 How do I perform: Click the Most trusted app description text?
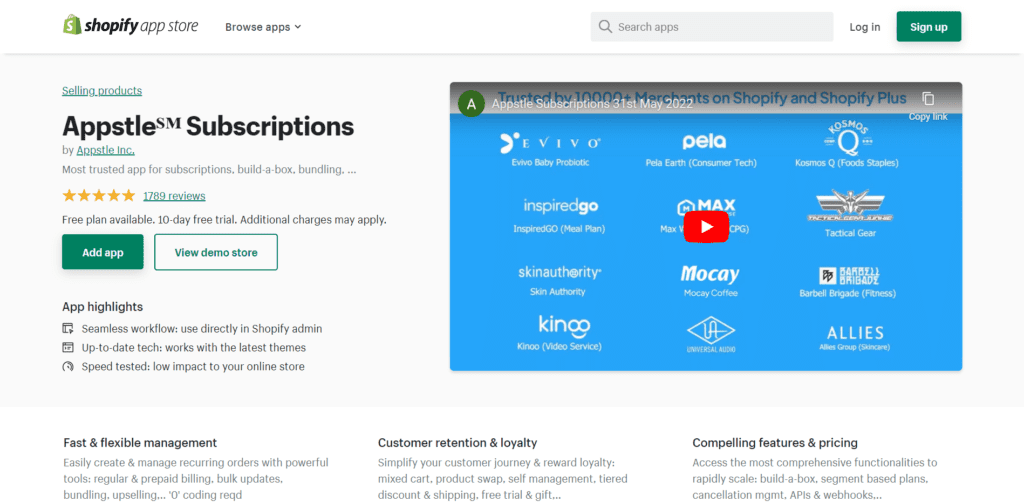(209, 170)
